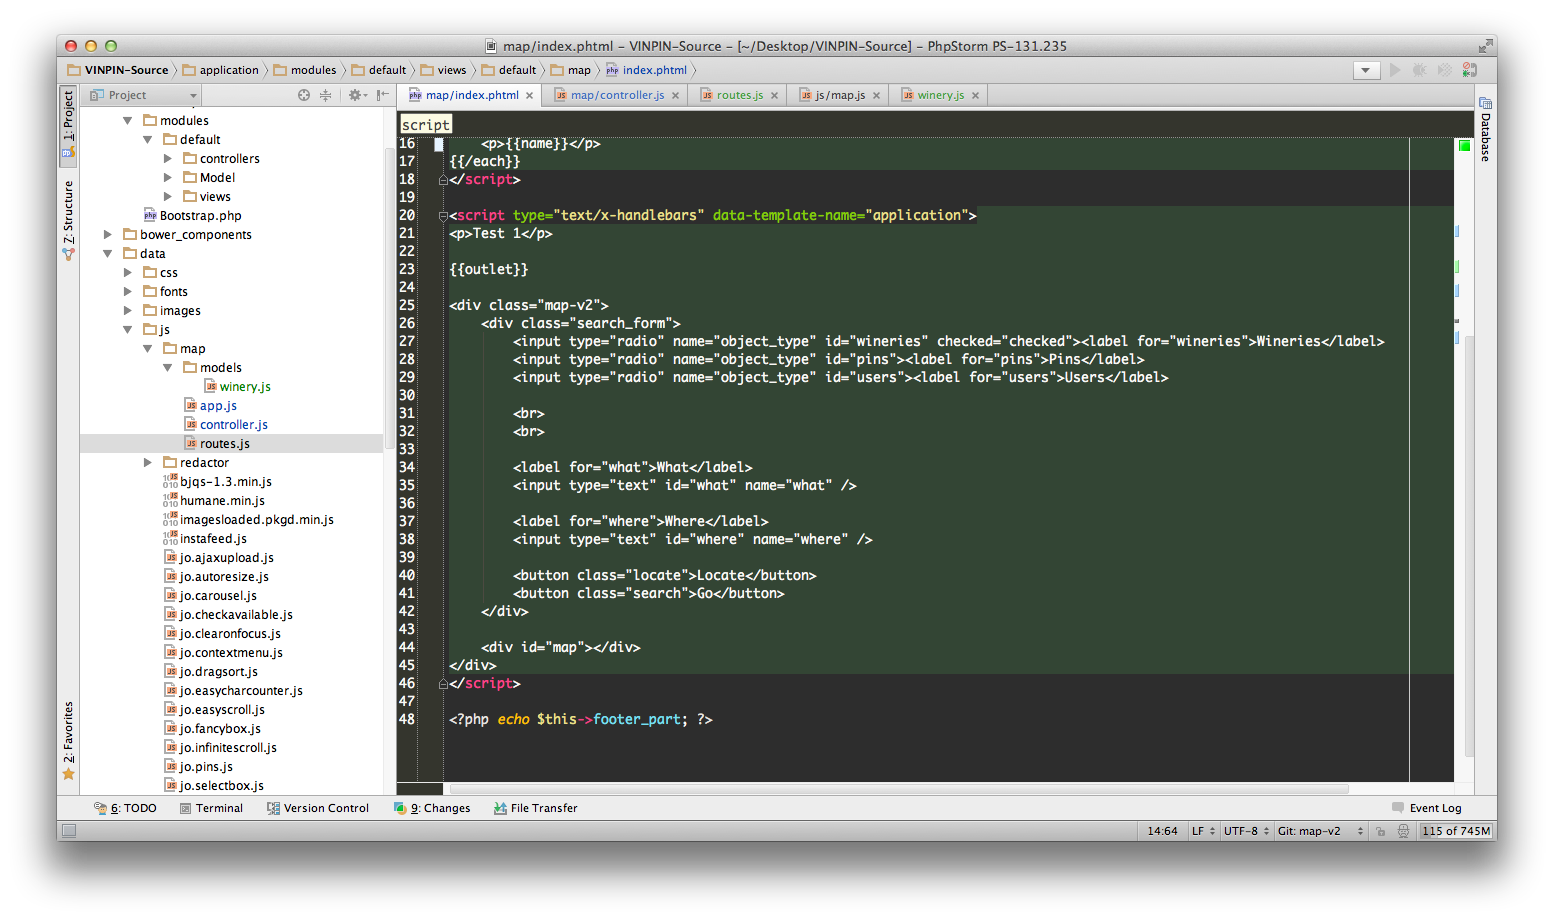The image size is (1554, 920).
Task: Open the Git: map-v2 branch dropdown
Action: coord(1320,831)
